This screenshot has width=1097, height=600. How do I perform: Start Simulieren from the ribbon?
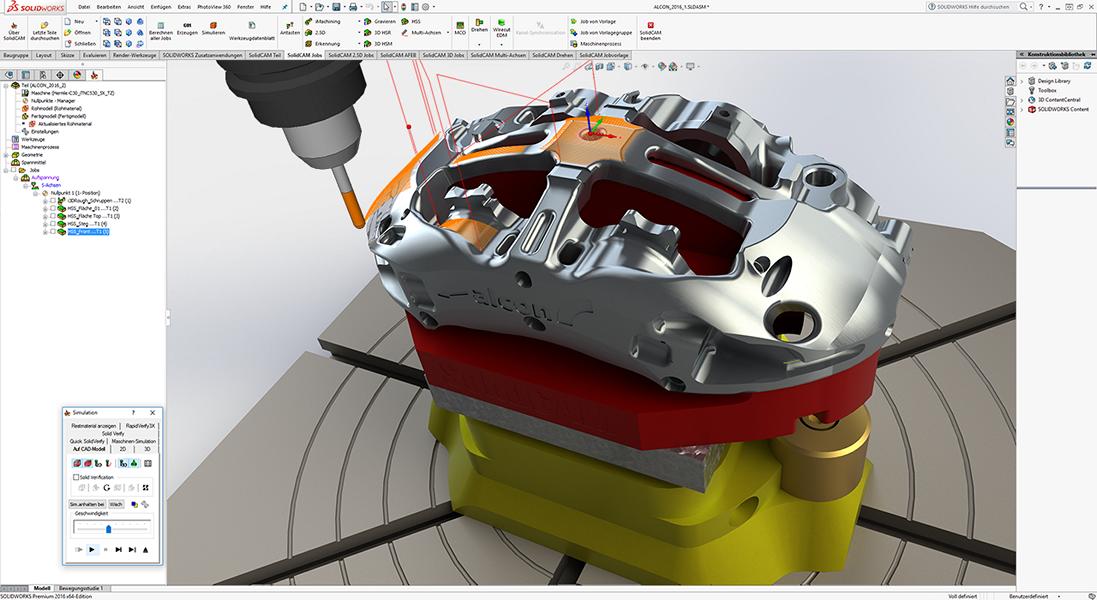point(213,29)
